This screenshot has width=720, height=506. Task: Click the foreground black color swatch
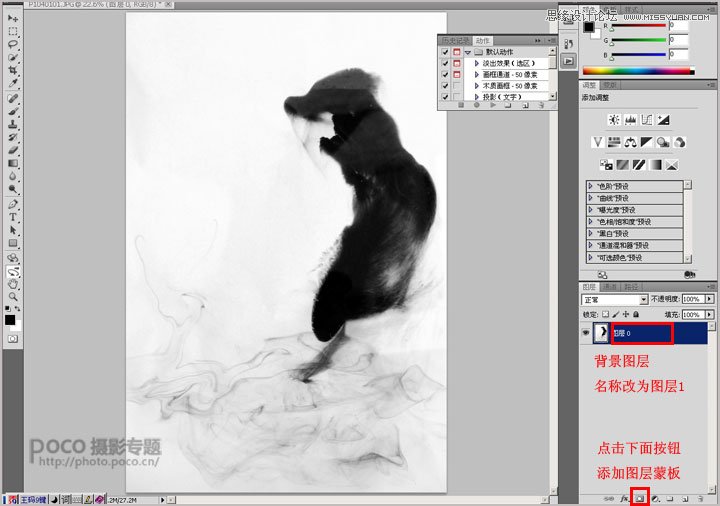pyautogui.click(x=10, y=320)
